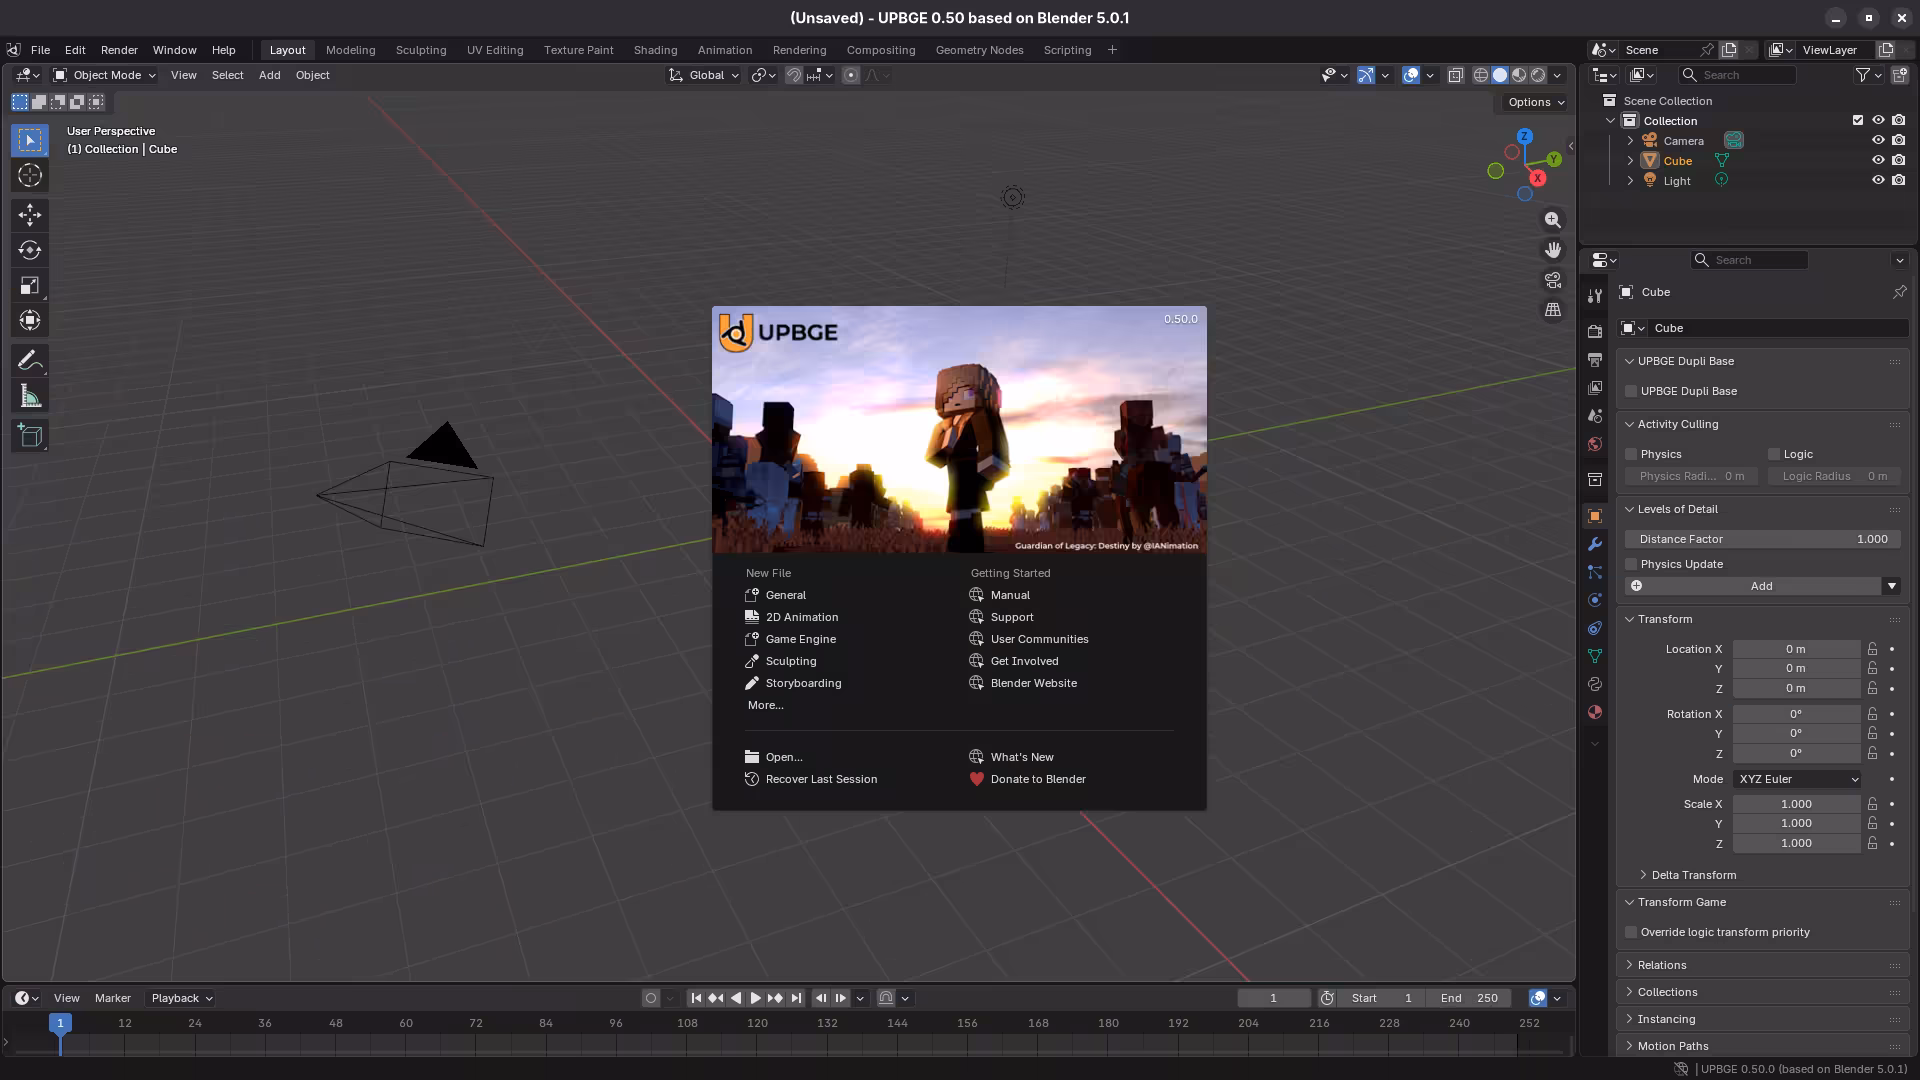Open the Render menu

click(x=120, y=50)
